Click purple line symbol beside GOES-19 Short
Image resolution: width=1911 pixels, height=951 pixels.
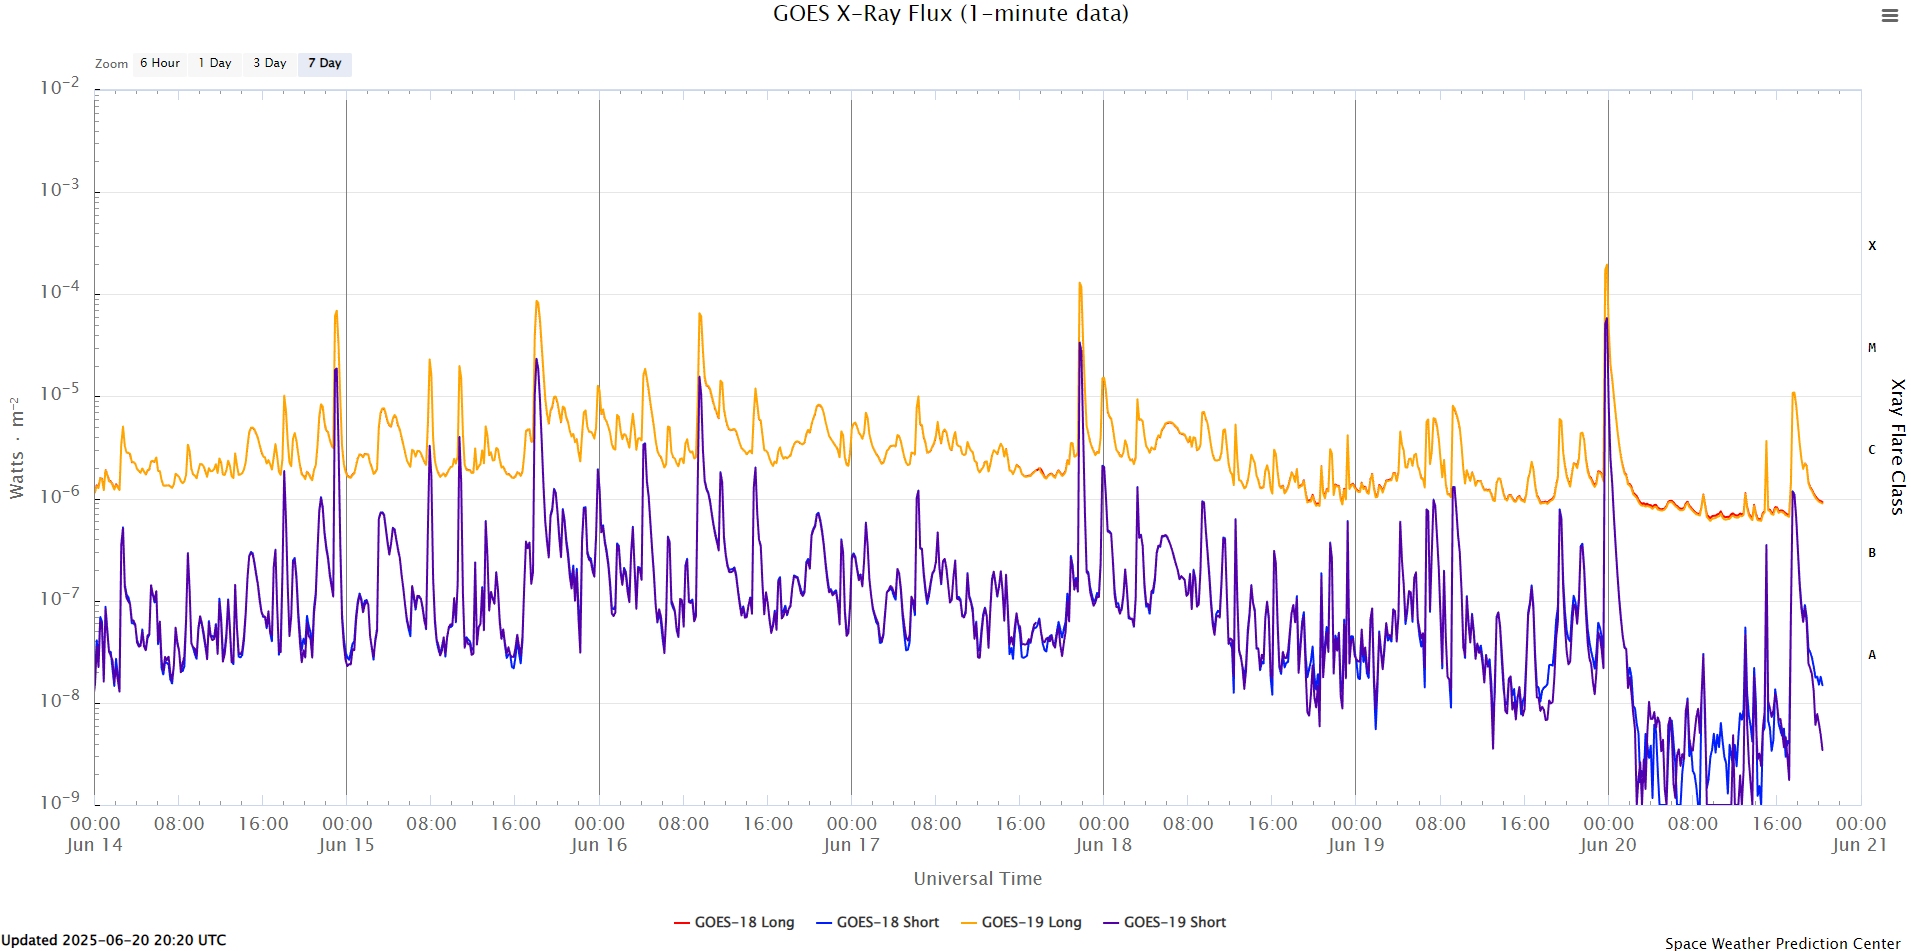coord(1110,922)
